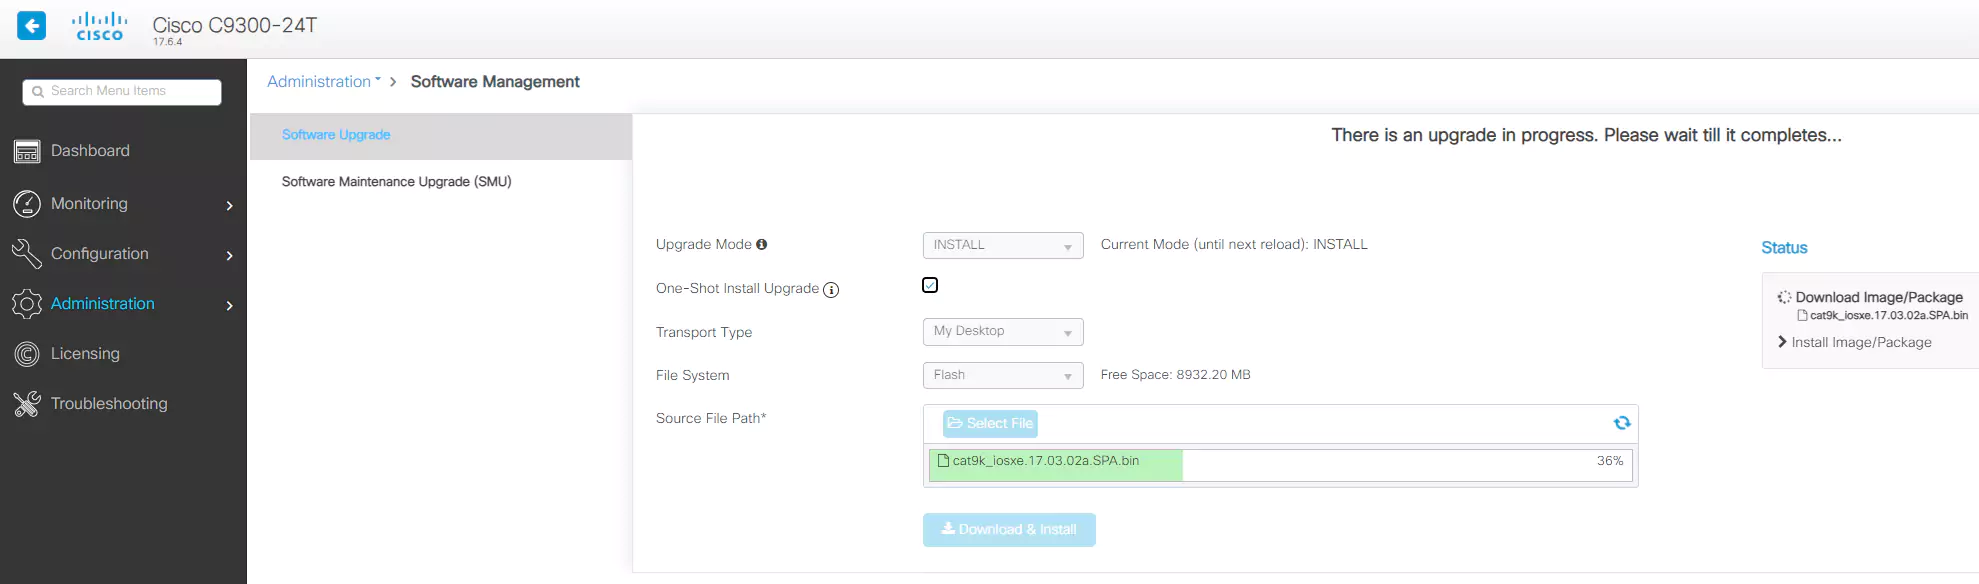This screenshot has width=1979, height=584.
Task: Click the One-Shot Install Upgrade info icon
Action: 831,290
